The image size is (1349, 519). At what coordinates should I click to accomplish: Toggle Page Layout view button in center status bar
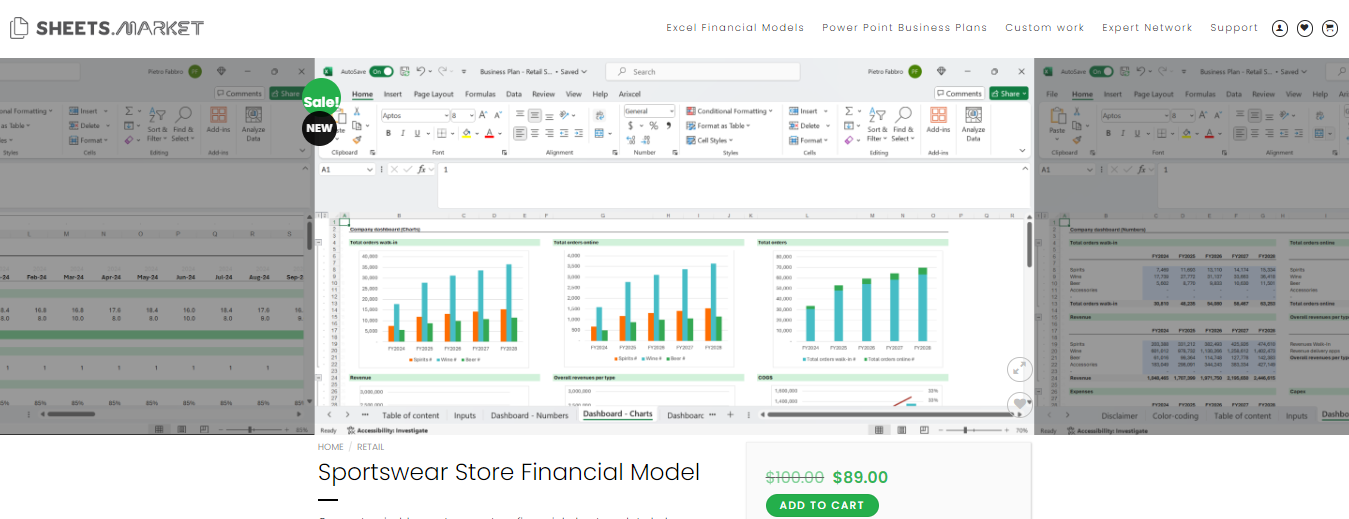(x=901, y=429)
